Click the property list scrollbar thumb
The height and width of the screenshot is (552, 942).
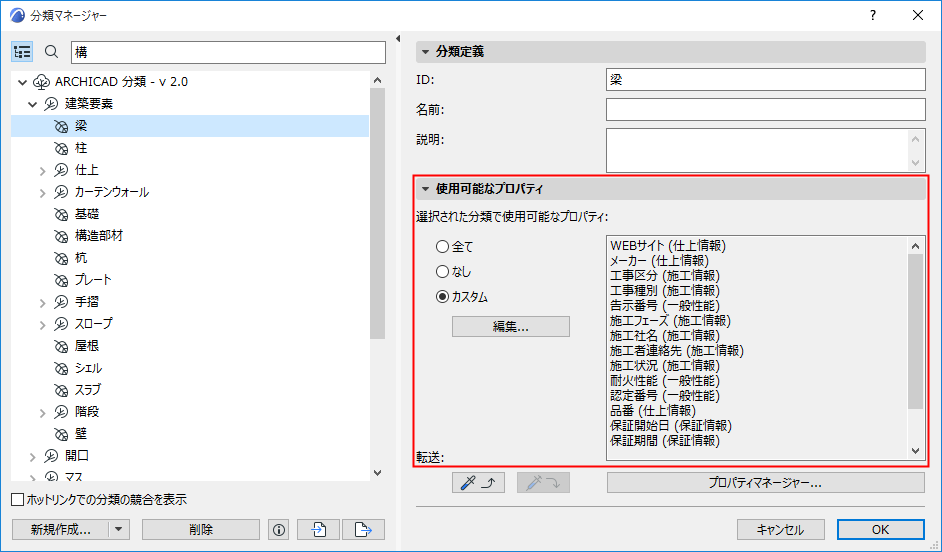pos(916,331)
